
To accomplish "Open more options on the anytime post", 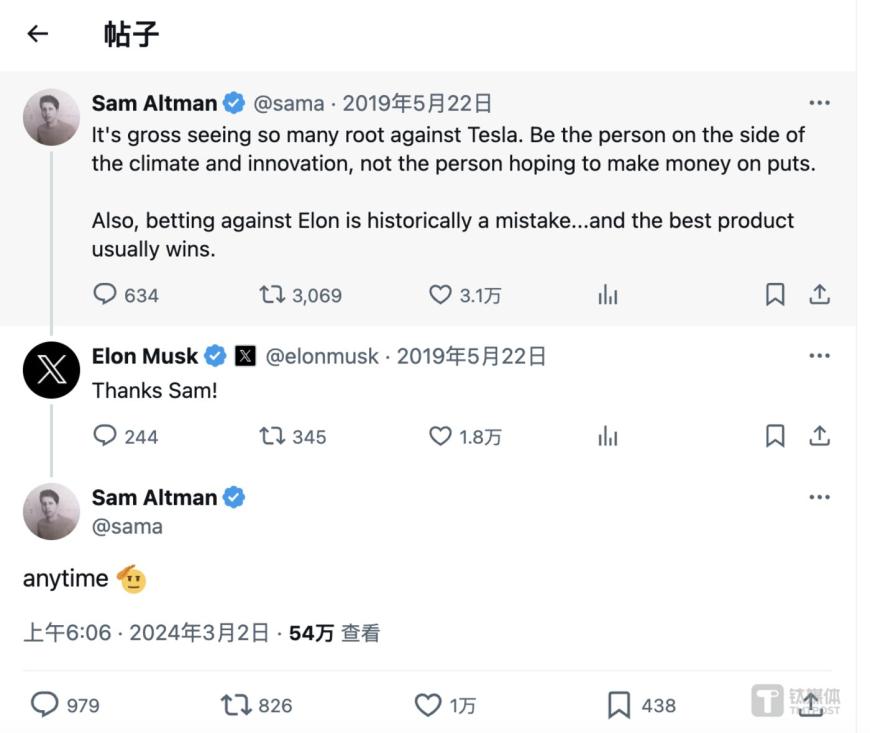I will tap(819, 497).
